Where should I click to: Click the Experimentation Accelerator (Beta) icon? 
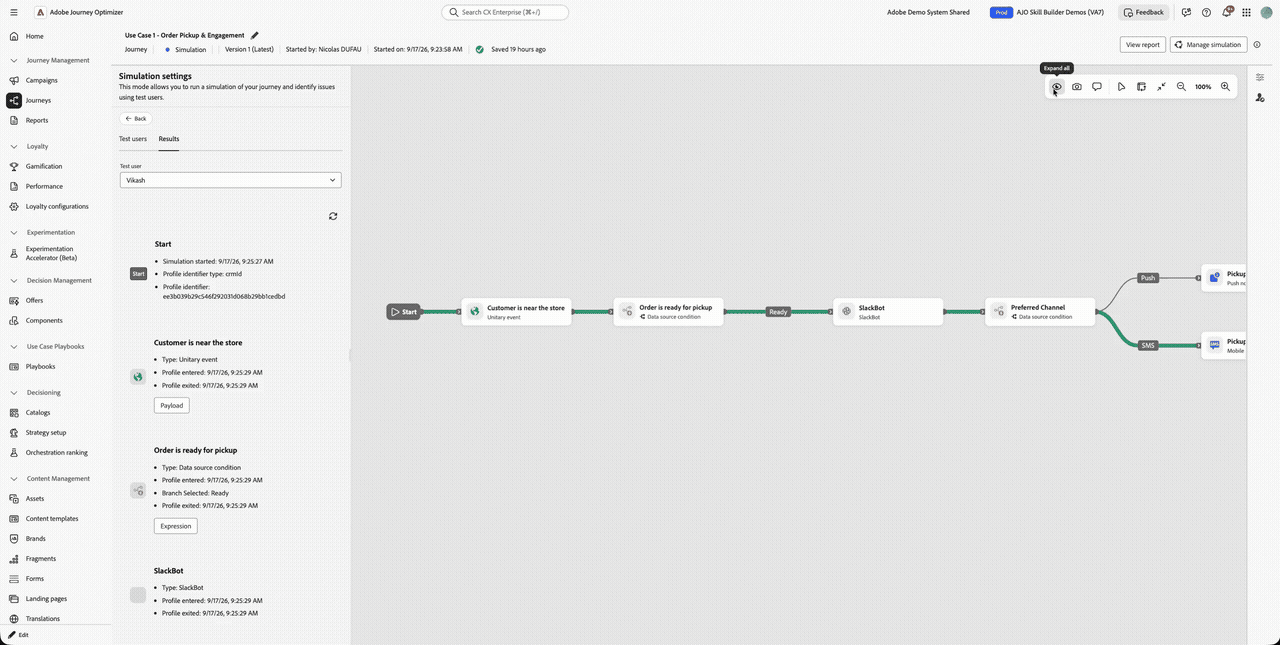point(14,253)
